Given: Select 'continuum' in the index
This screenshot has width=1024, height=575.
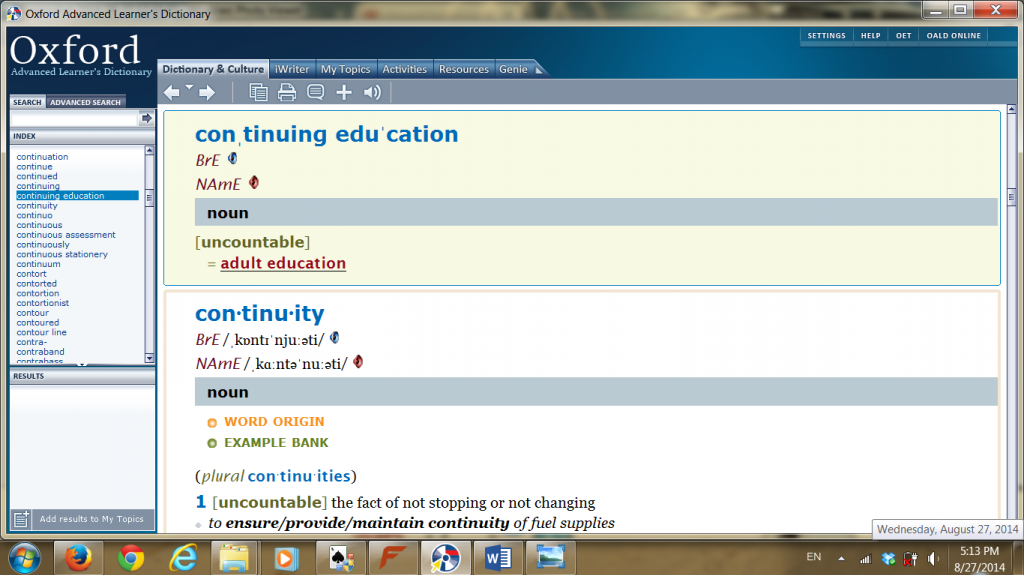Looking at the screenshot, I should pos(39,265).
